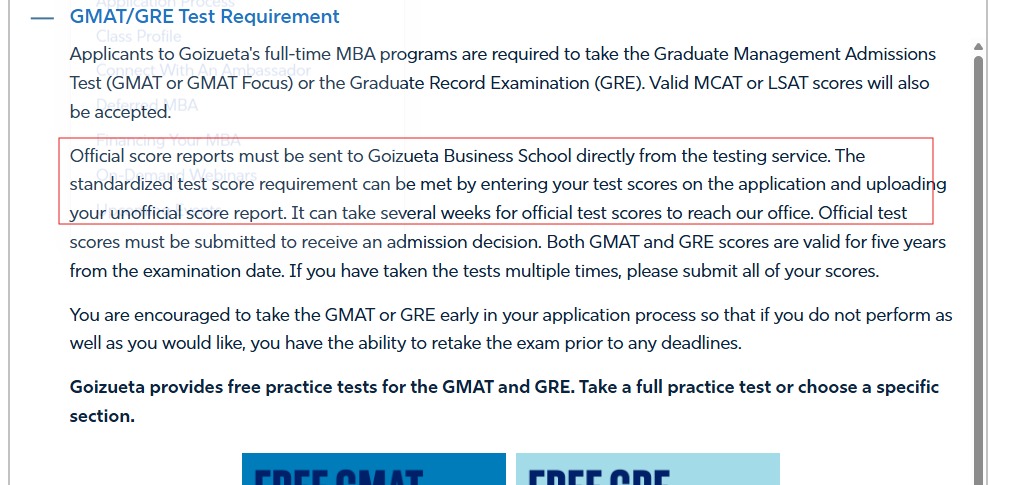Click the paragraph starting "You are encouraged"
This screenshot has height=485, width=1034.
(x=510, y=329)
